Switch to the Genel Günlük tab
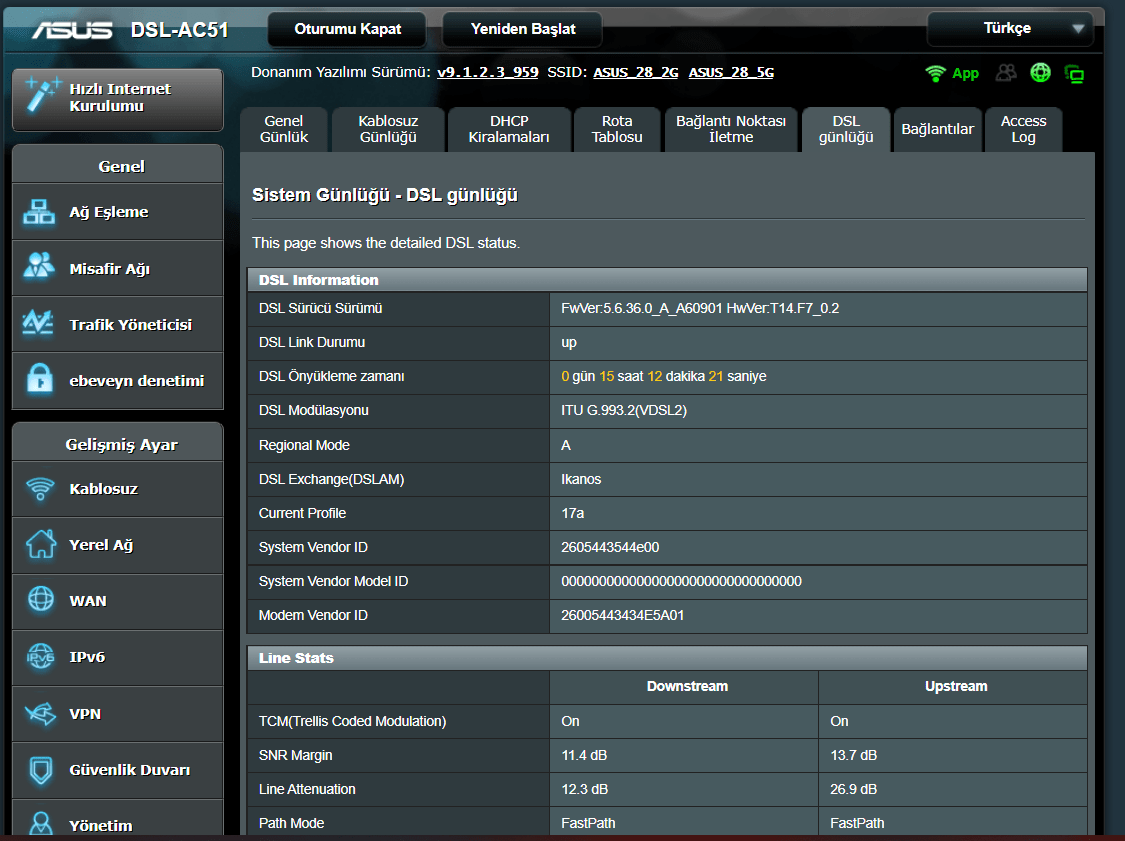Image resolution: width=1125 pixels, height=841 pixels. tap(284, 129)
